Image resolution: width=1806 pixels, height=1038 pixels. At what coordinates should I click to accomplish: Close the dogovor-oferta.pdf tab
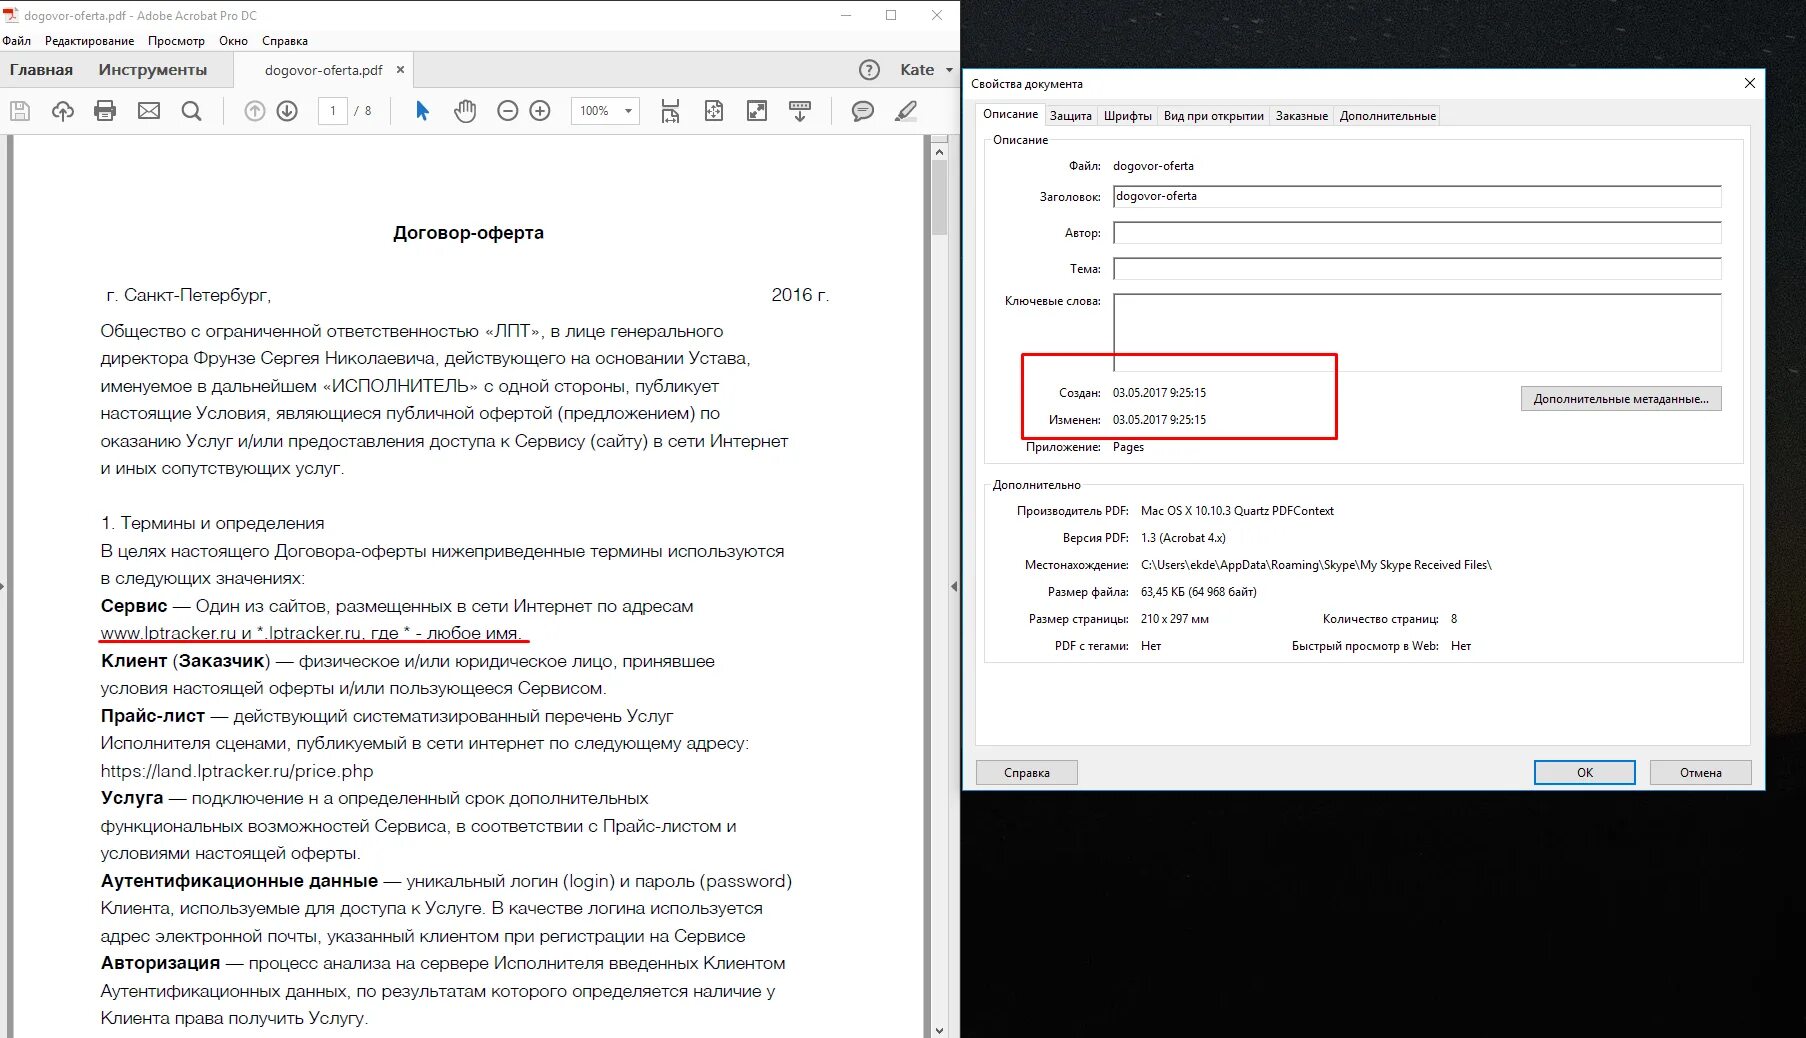point(401,70)
